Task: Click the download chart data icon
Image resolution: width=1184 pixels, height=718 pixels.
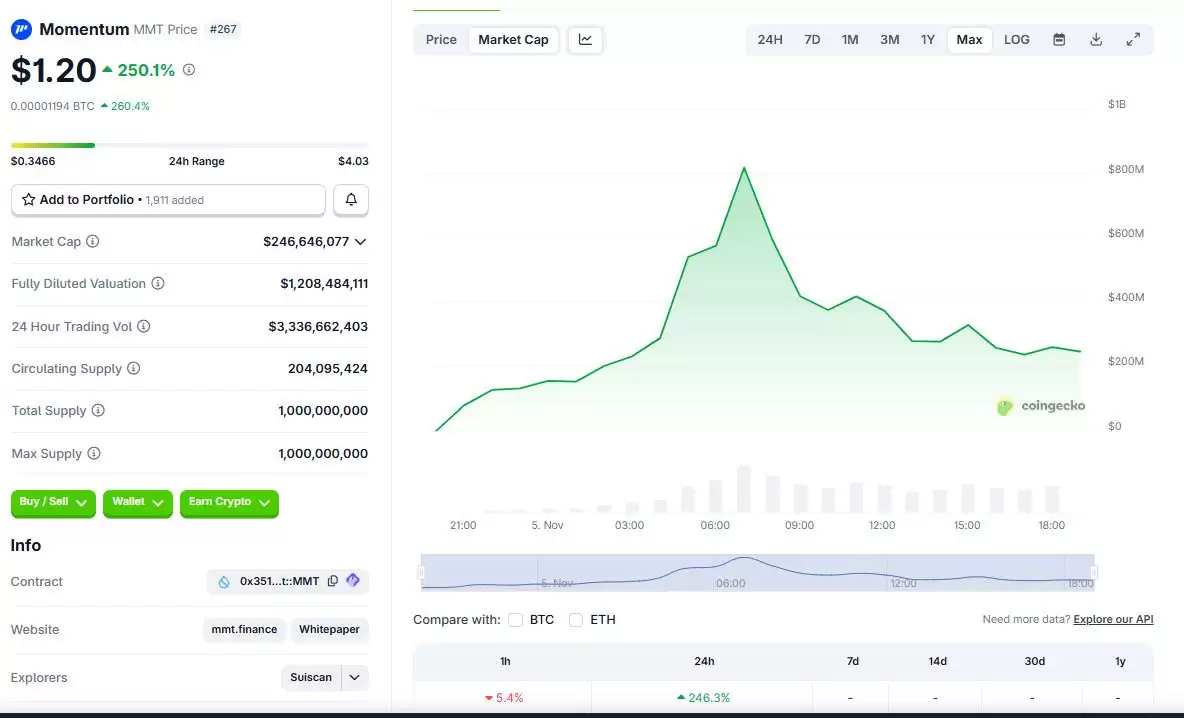Action: pyautogui.click(x=1096, y=39)
